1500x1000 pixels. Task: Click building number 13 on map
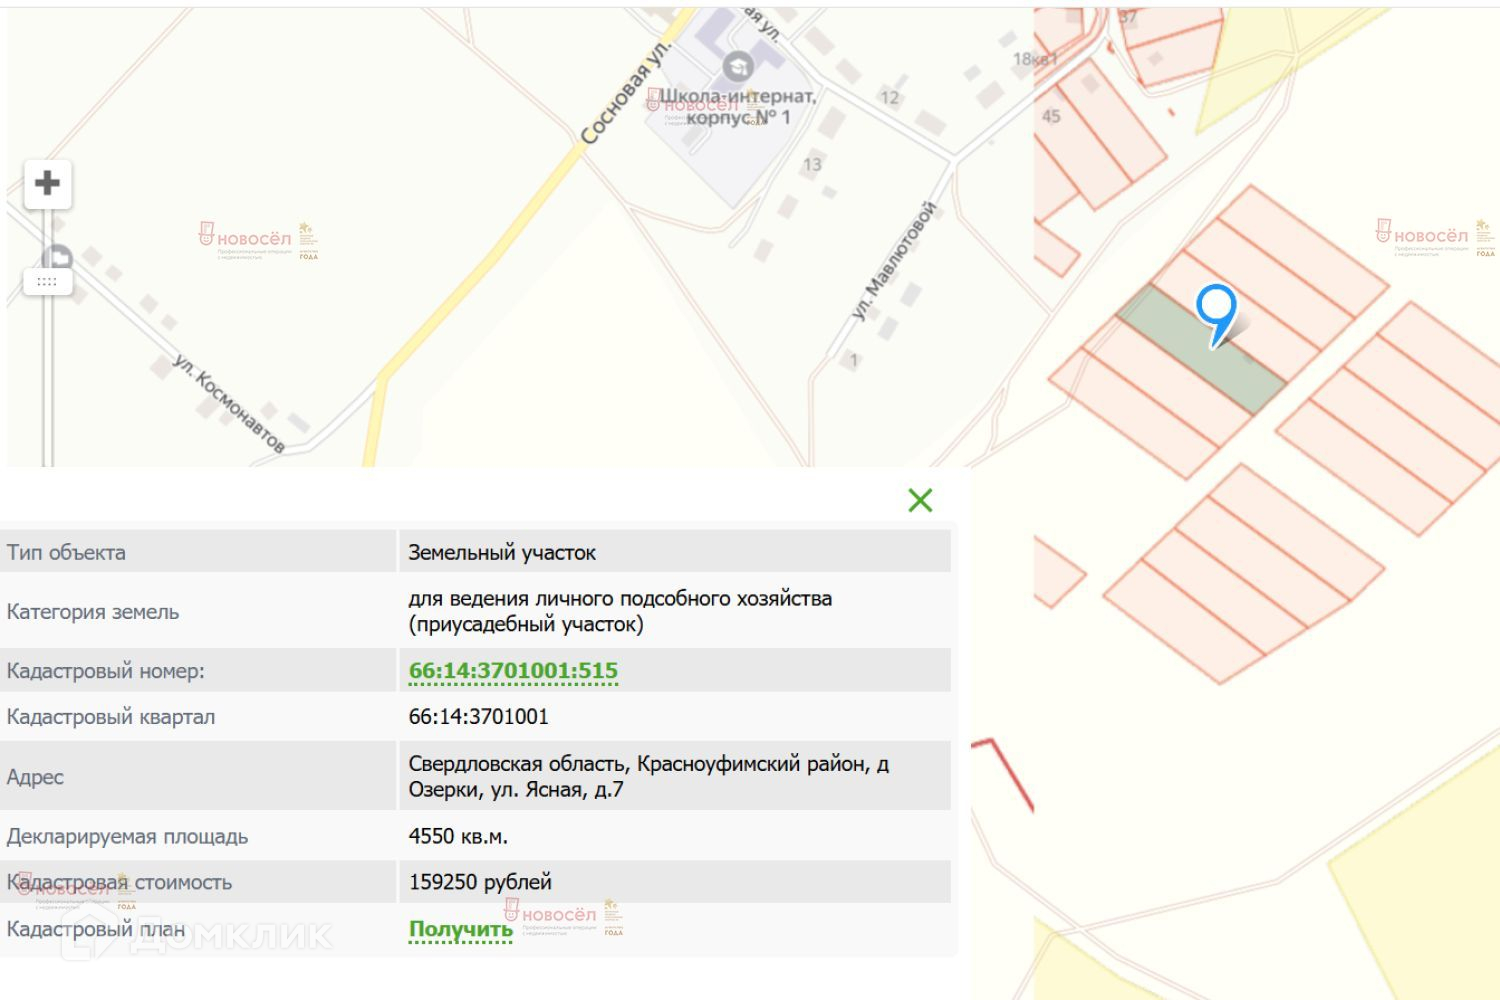pyautogui.click(x=812, y=164)
